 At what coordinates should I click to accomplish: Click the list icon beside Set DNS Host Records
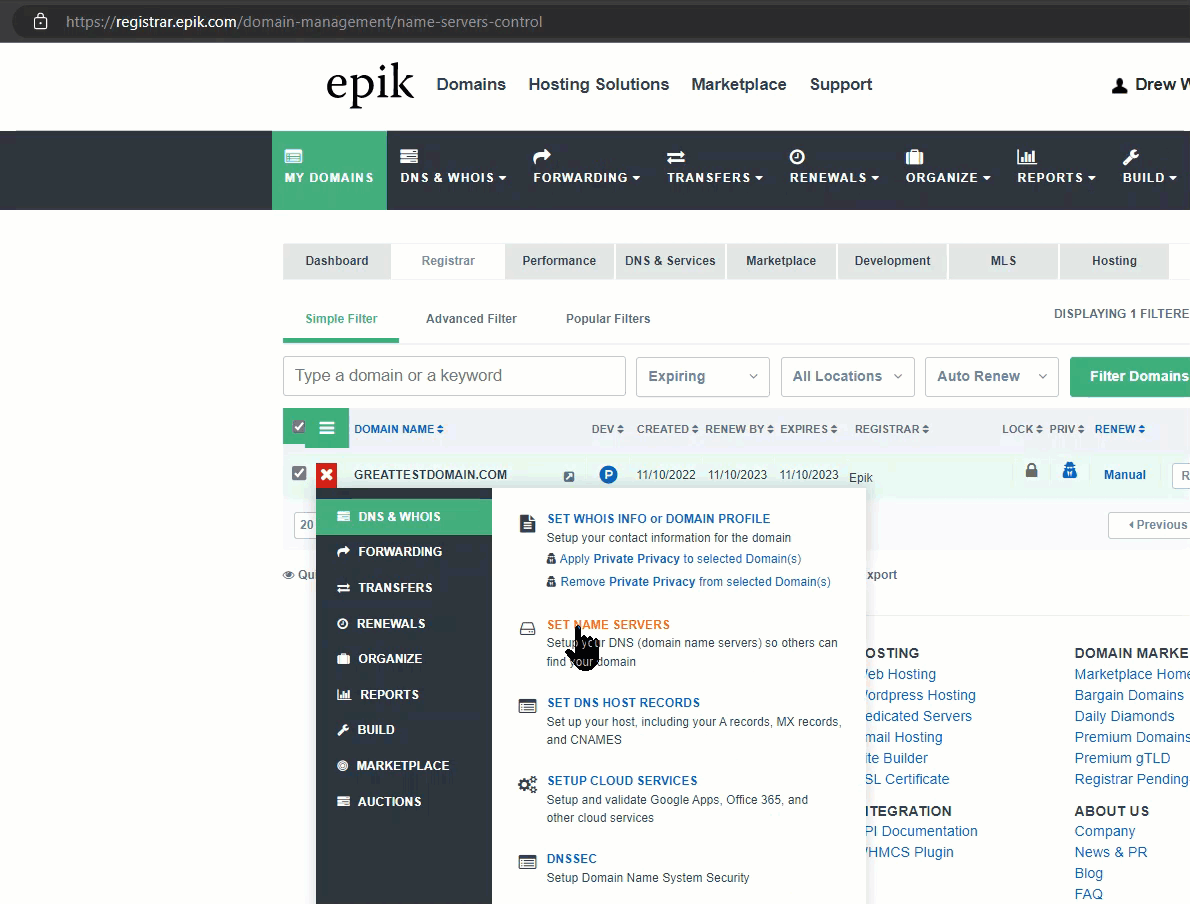pos(527,707)
